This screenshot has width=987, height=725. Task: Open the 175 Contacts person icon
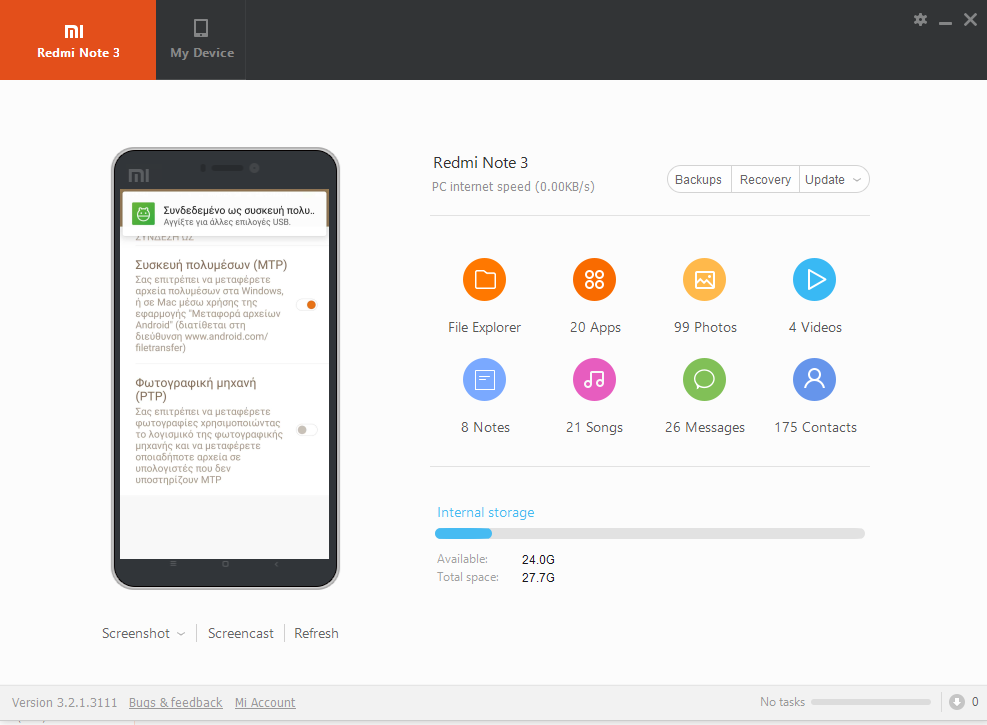click(815, 379)
